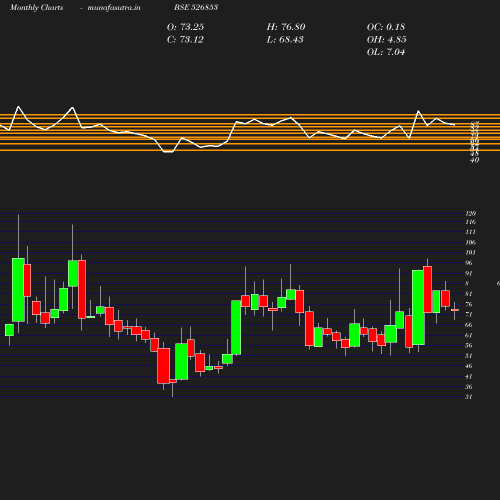Click the 91 price axis label
Screen dimensions: 500x500
point(469,273)
